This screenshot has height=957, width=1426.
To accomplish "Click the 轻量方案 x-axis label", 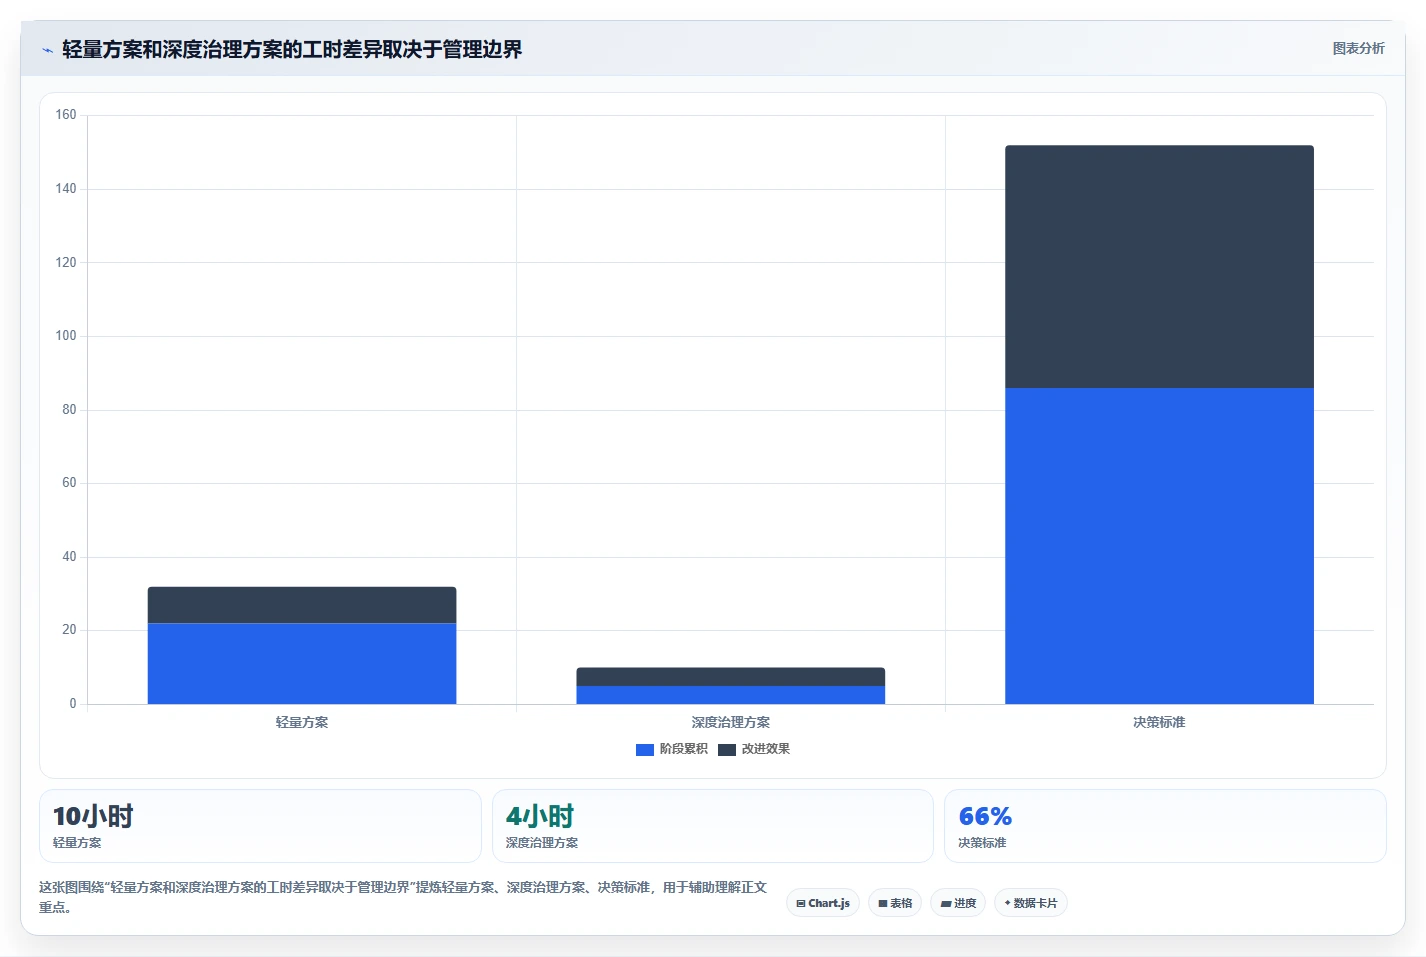I will pyautogui.click(x=302, y=722).
